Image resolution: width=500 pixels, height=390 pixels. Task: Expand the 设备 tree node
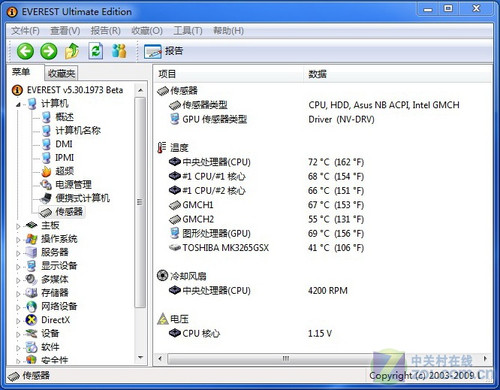18,334
